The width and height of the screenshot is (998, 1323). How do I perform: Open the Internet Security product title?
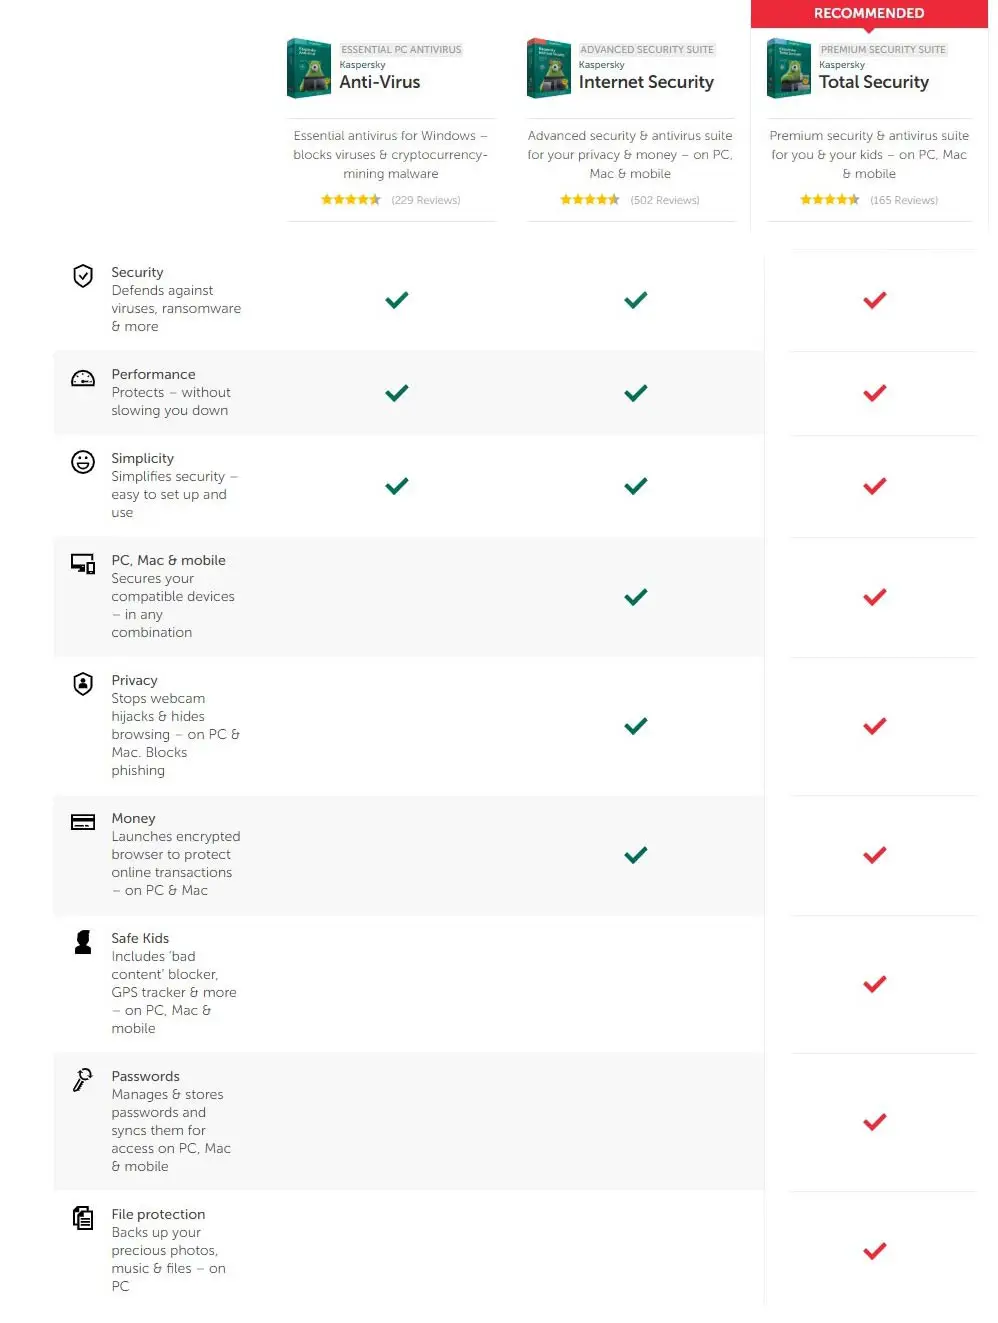pos(646,82)
